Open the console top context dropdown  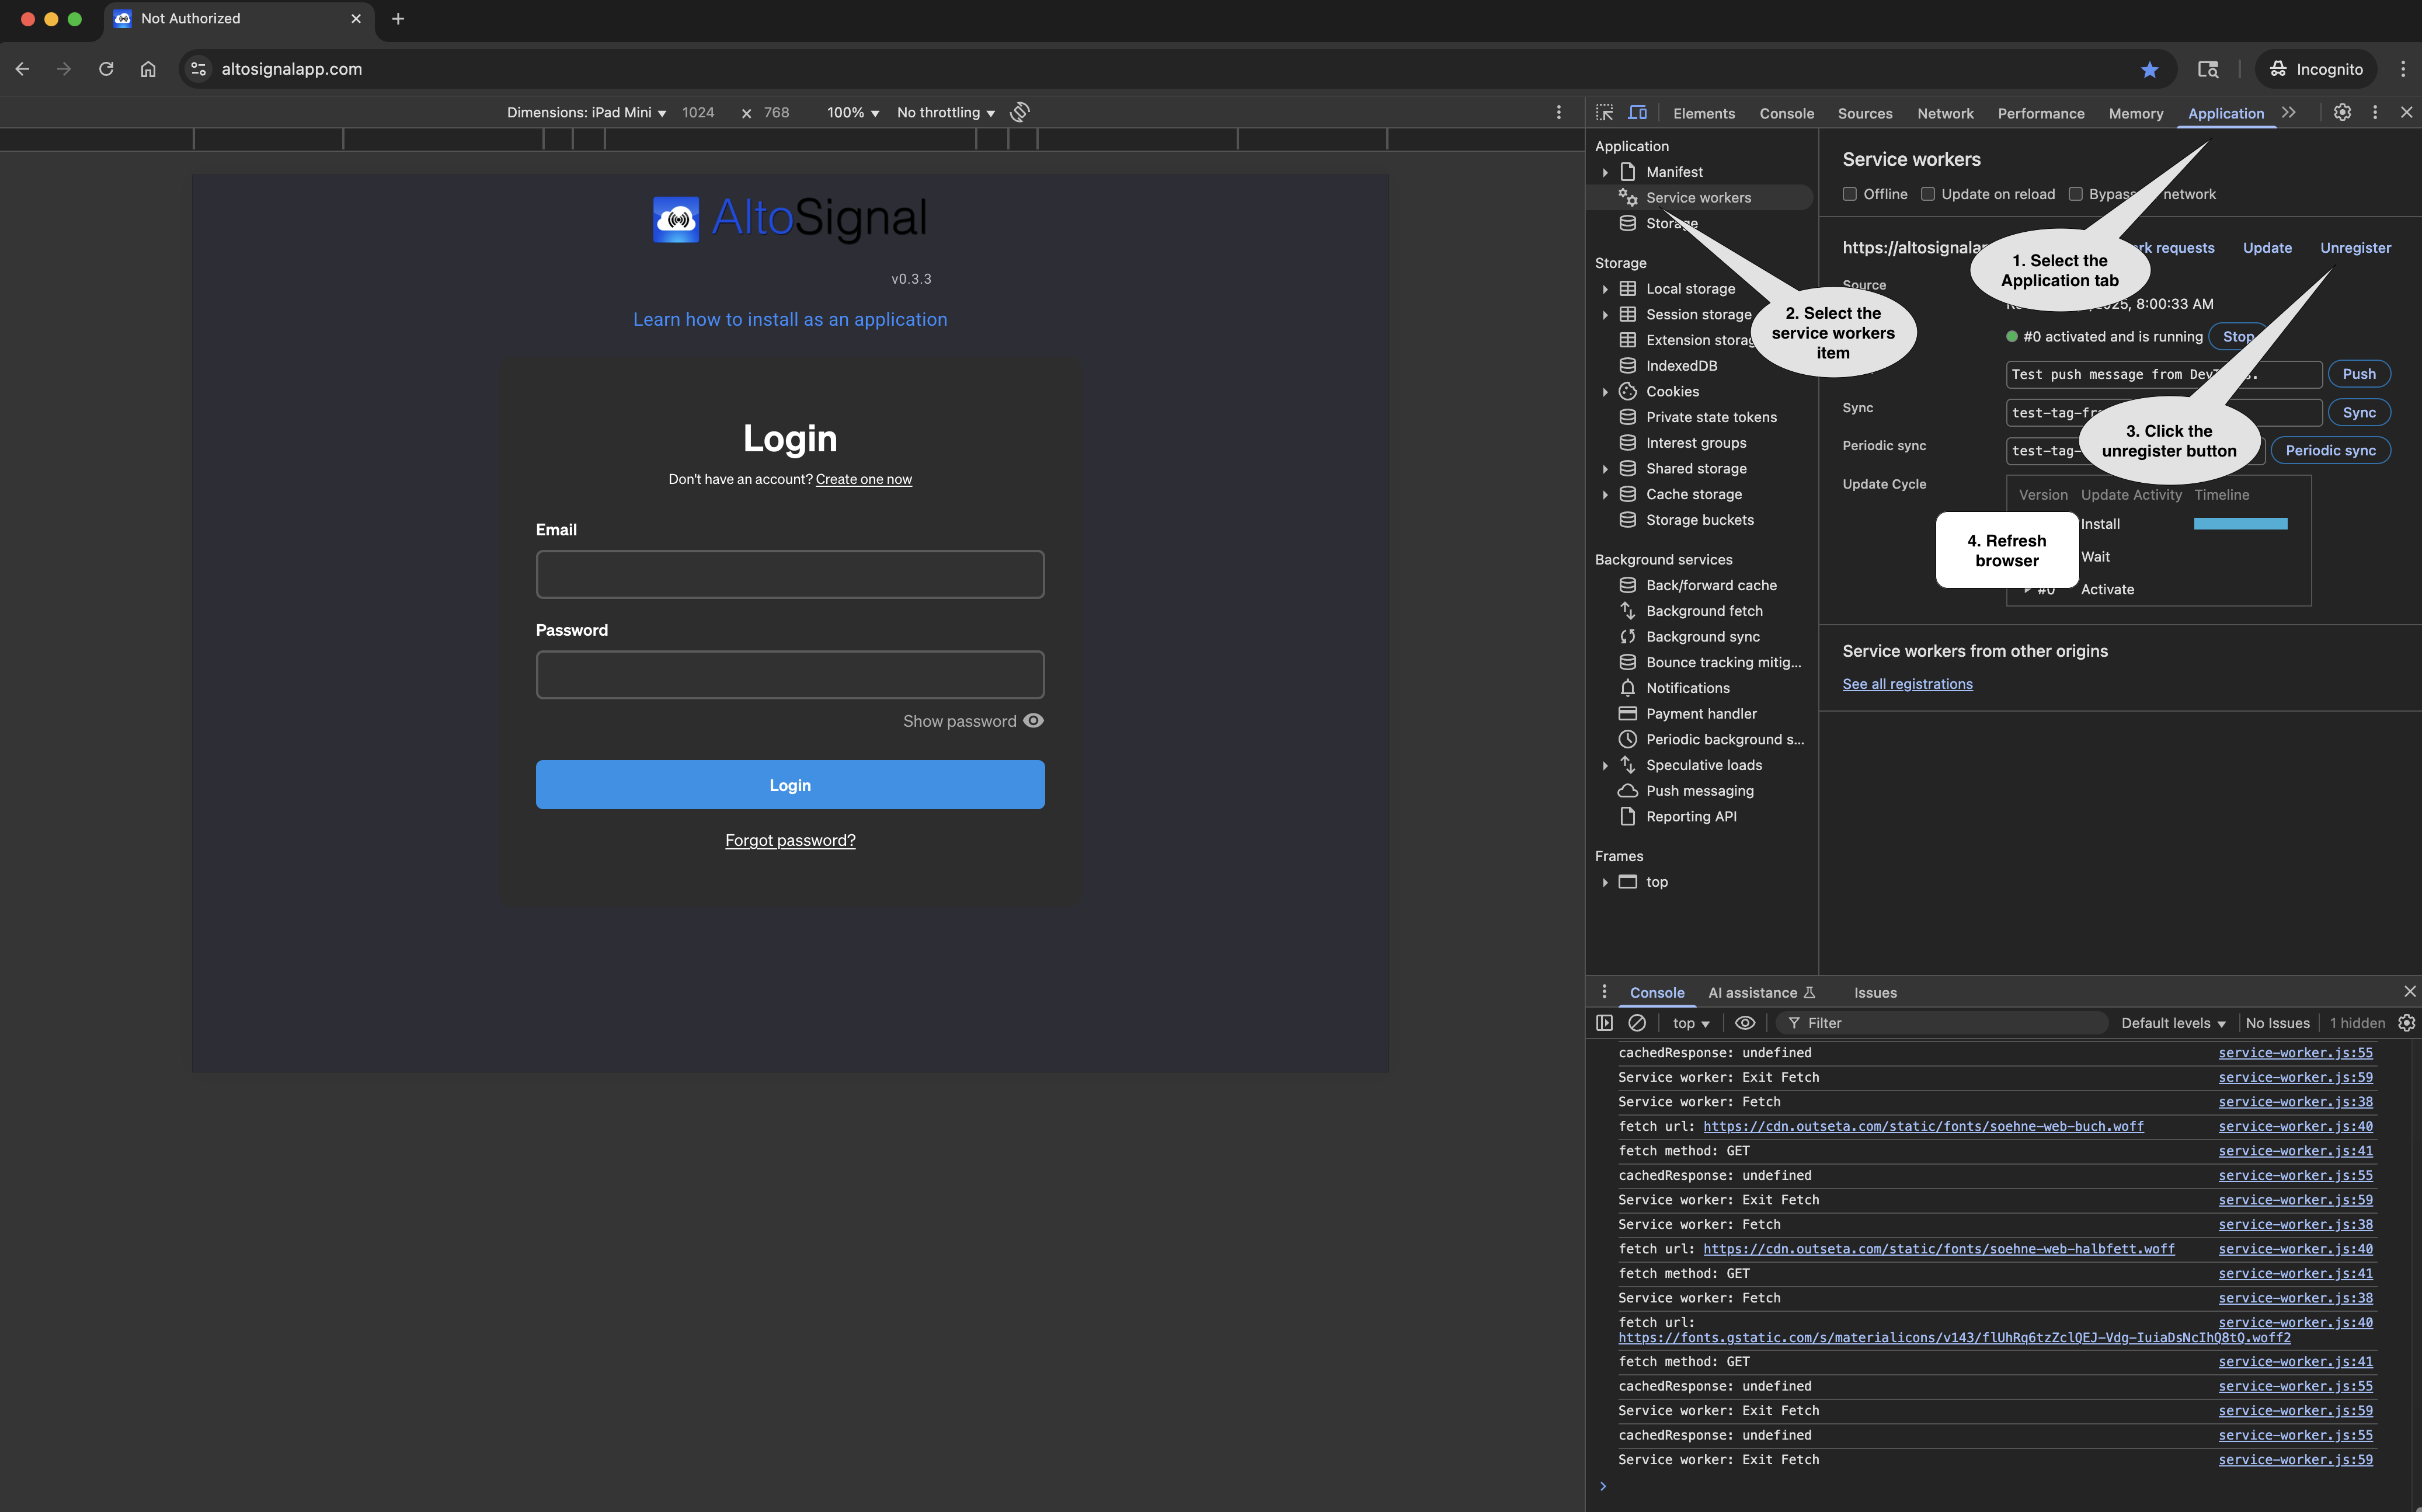pos(1691,1022)
